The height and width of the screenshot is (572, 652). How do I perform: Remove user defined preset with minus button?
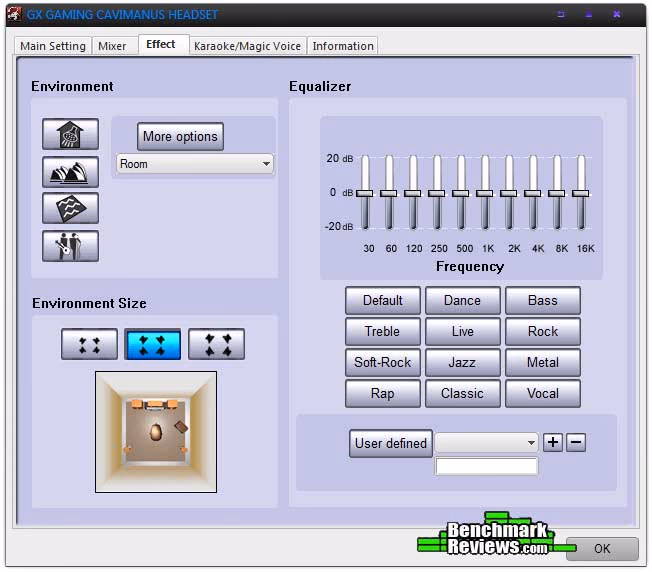(x=576, y=442)
